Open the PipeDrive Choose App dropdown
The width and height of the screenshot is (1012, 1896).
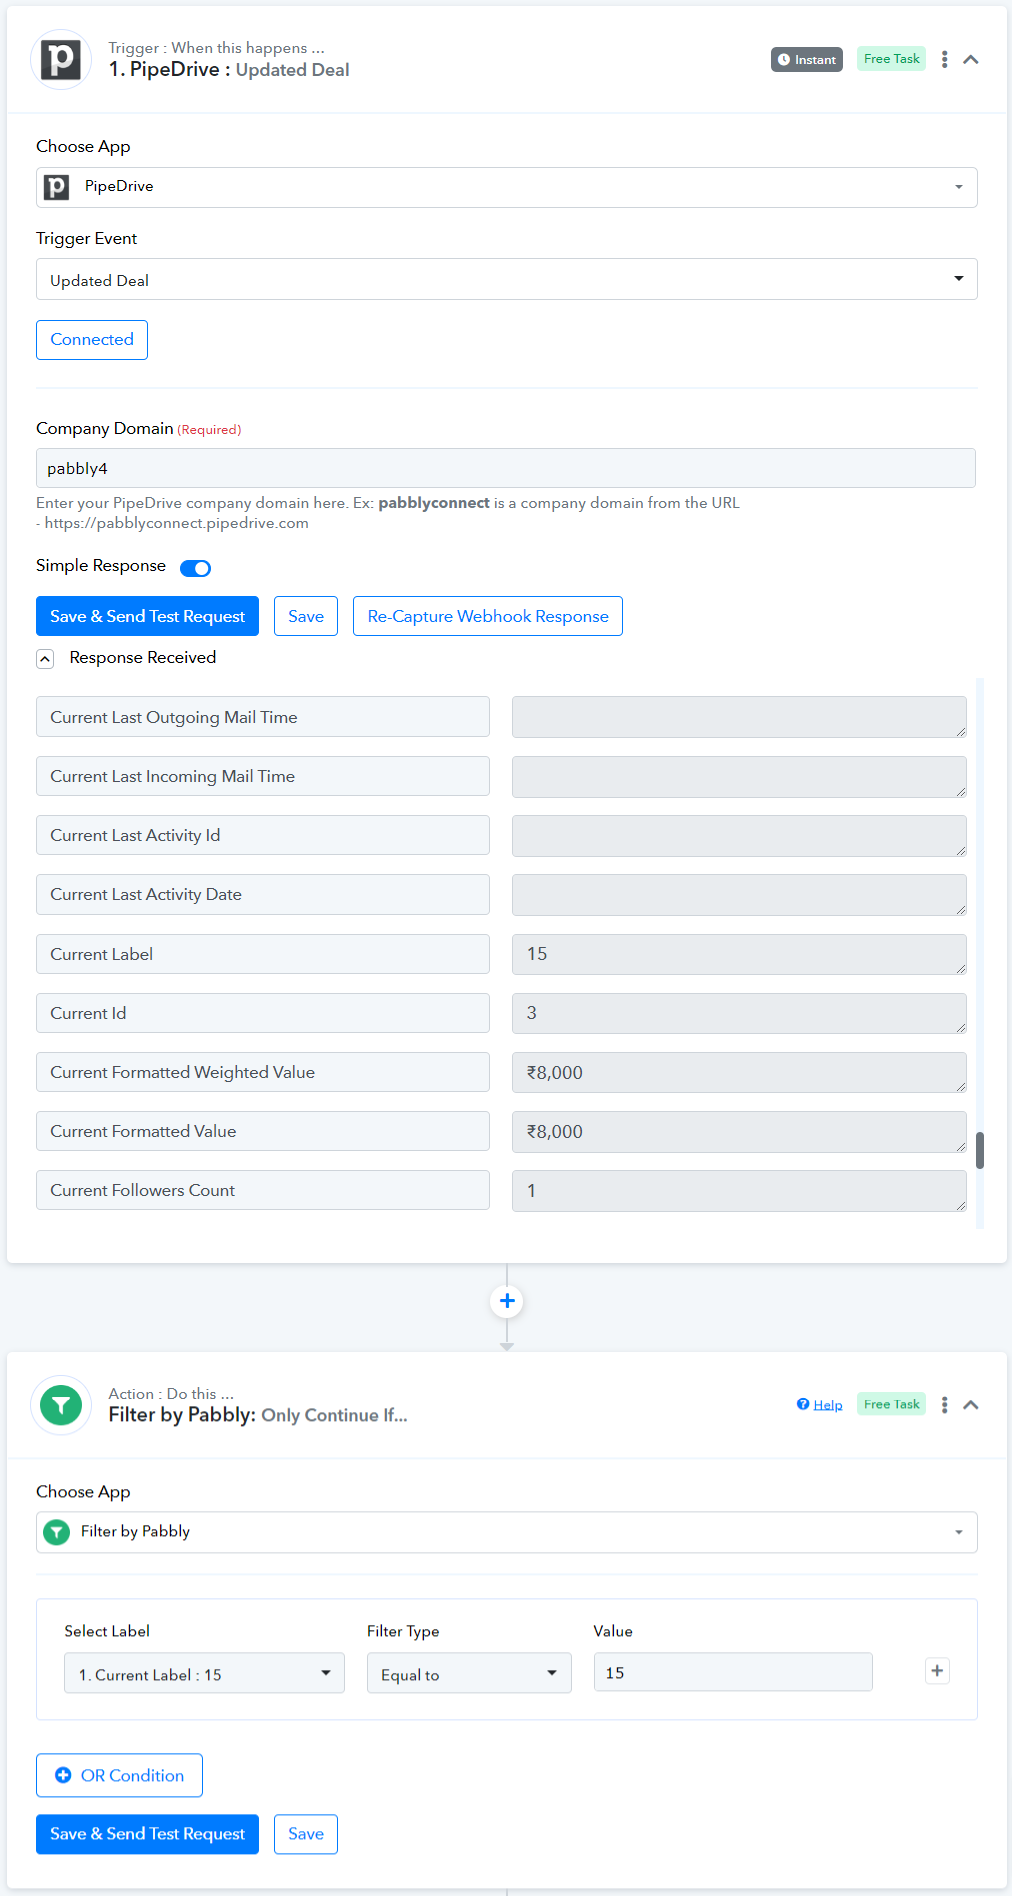[507, 187]
